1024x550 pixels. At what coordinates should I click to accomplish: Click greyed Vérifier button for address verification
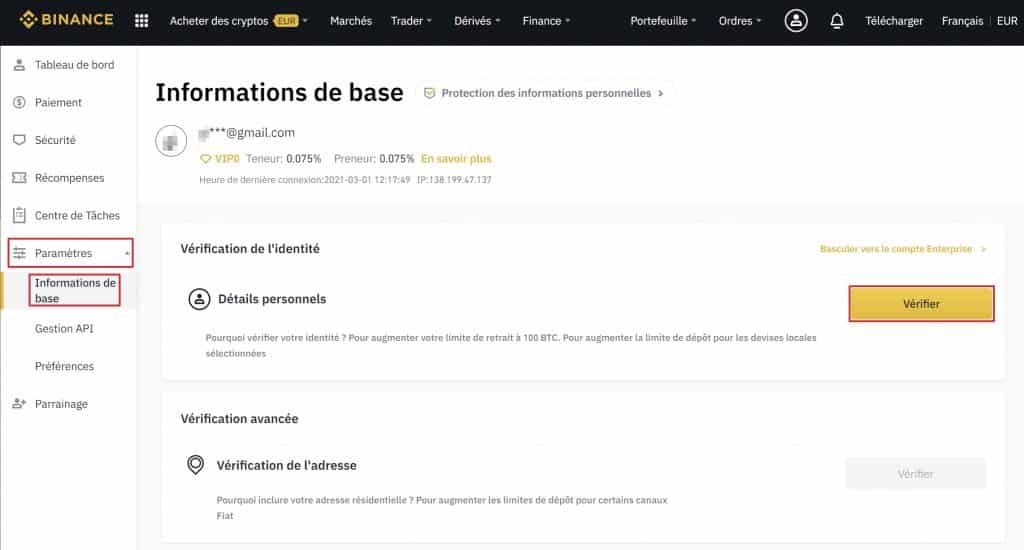[x=915, y=474]
